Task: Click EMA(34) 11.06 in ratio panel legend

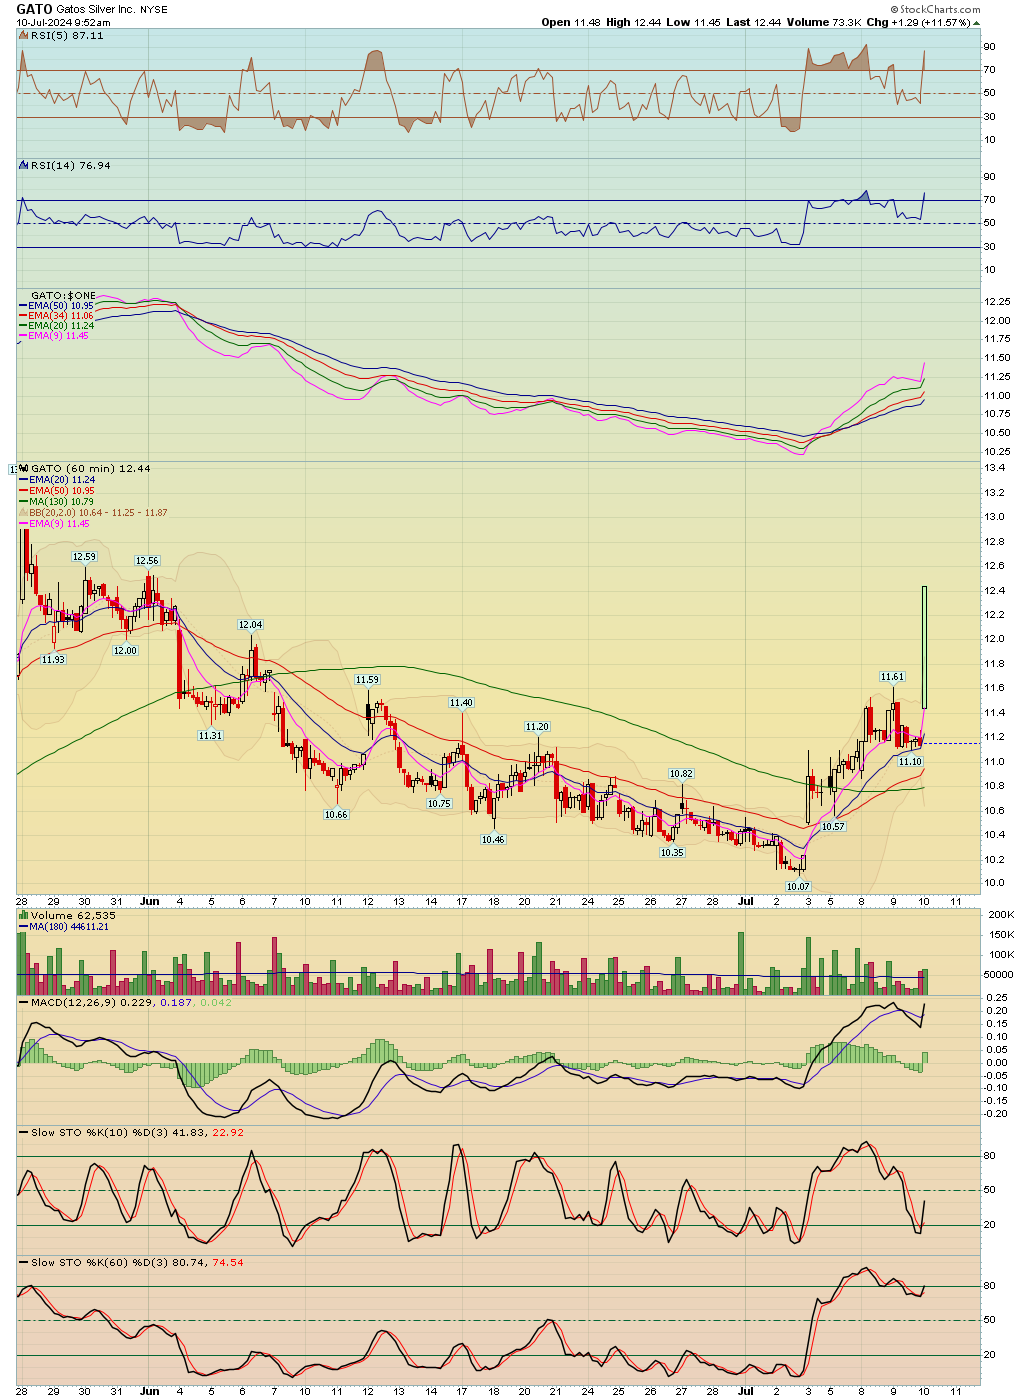Action: click(x=60, y=315)
